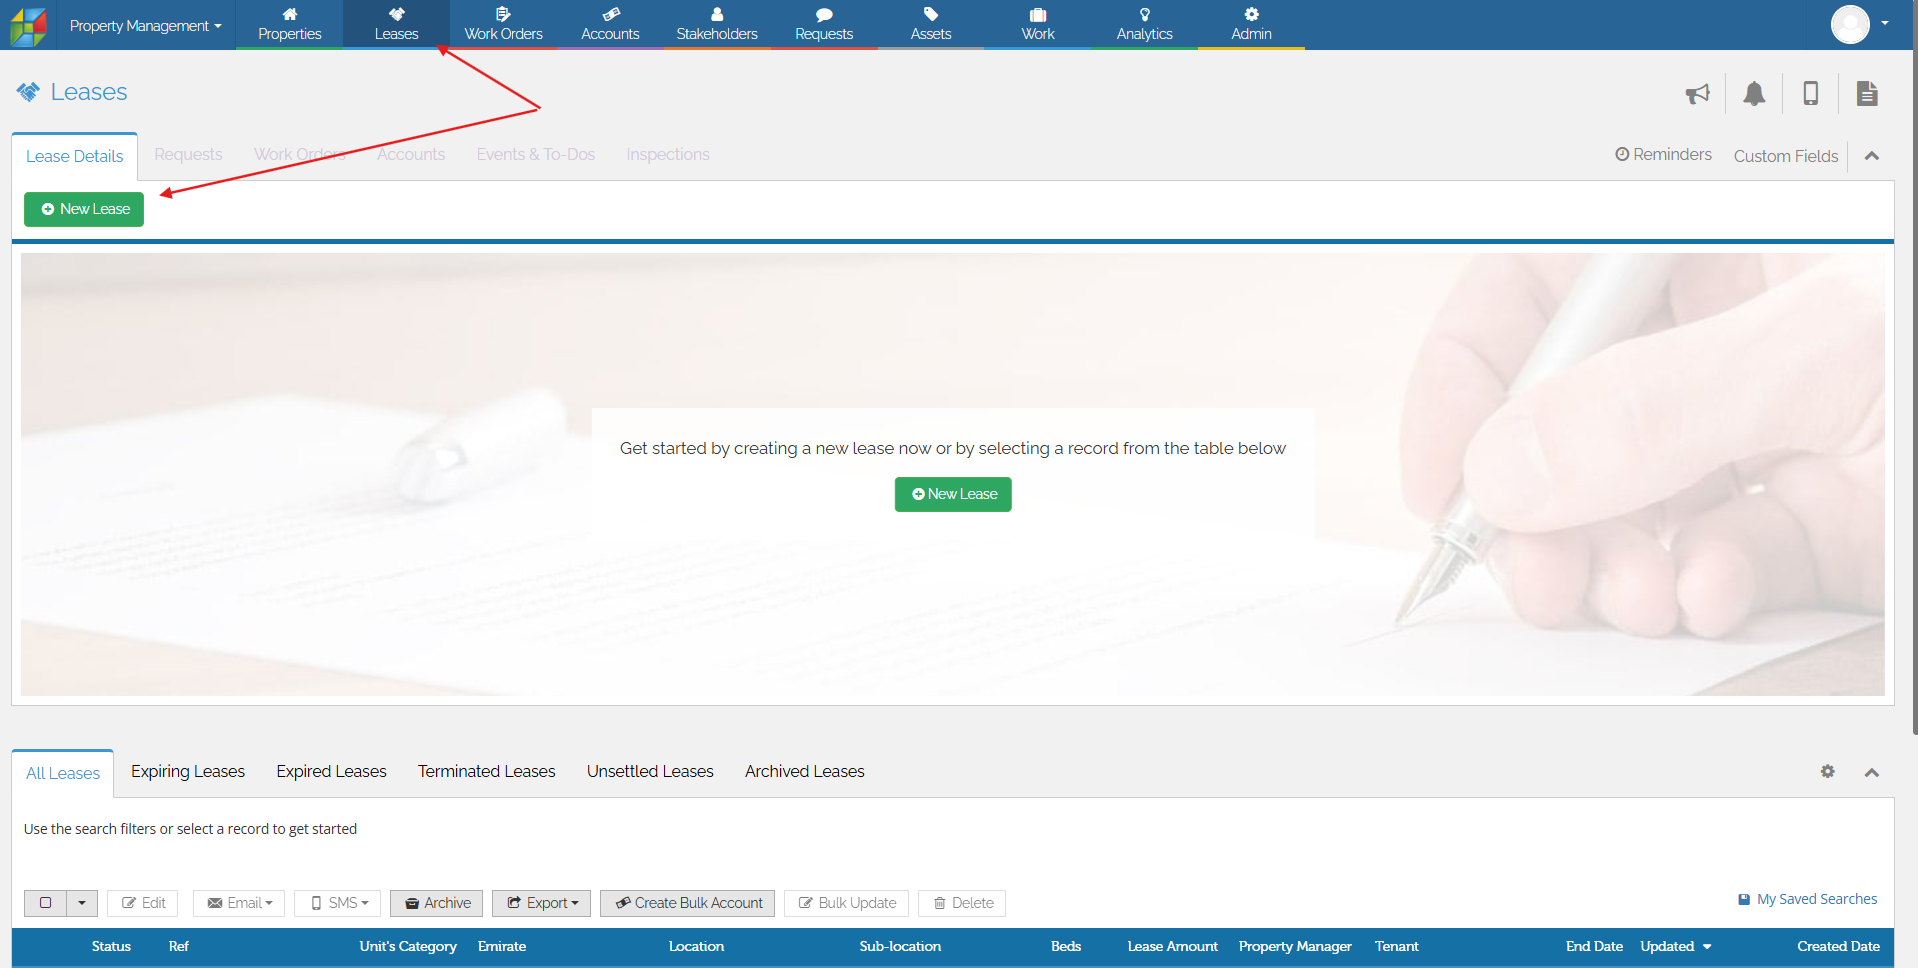The height and width of the screenshot is (968, 1918).
Task: Click the top-left green New Lease button
Action: (x=84, y=209)
